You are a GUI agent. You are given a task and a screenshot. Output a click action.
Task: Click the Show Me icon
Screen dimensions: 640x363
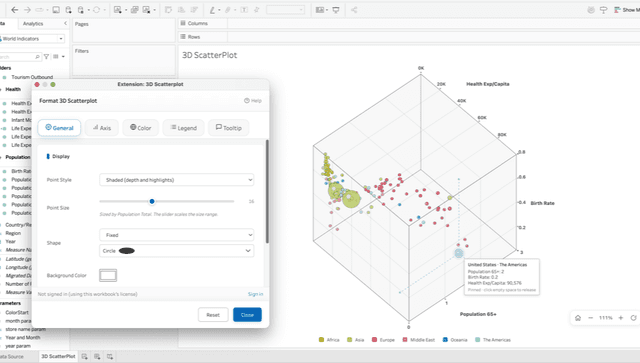point(617,10)
